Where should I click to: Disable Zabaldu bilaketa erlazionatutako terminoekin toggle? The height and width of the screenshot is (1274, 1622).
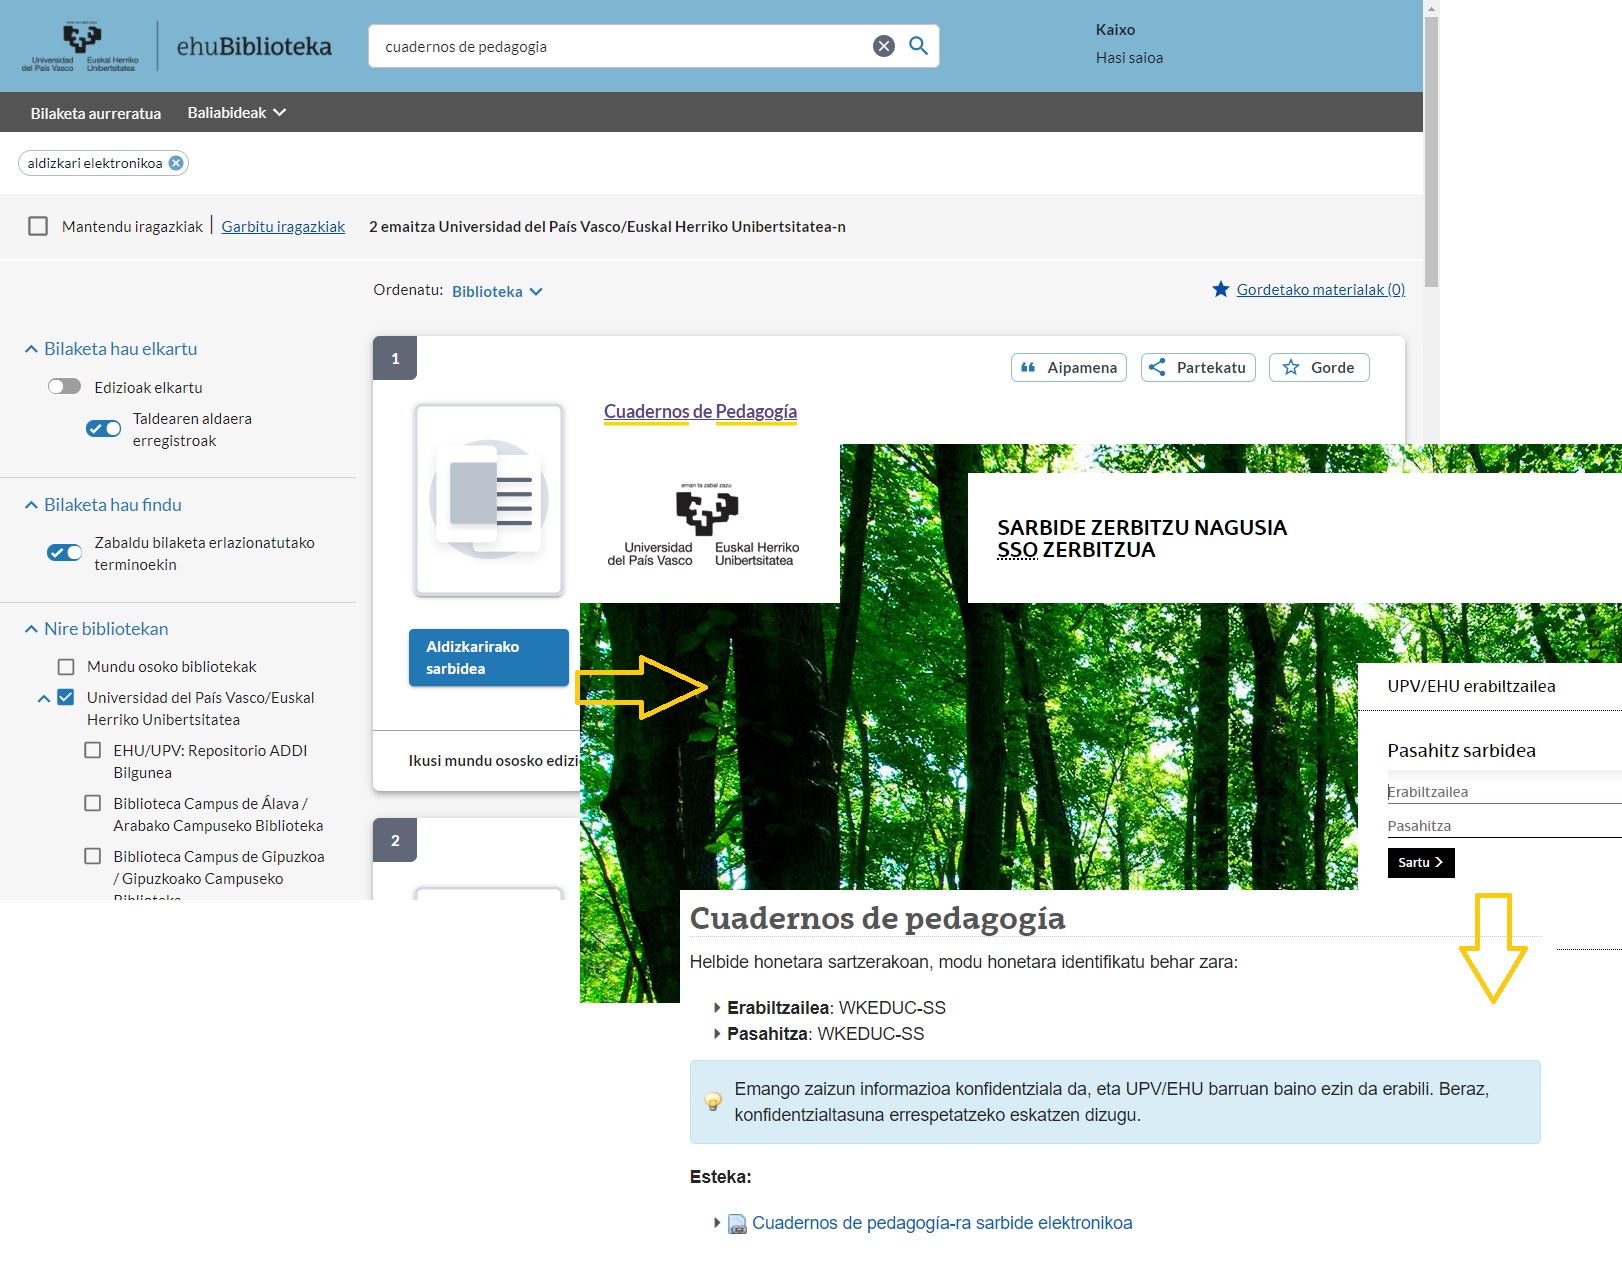coord(65,553)
